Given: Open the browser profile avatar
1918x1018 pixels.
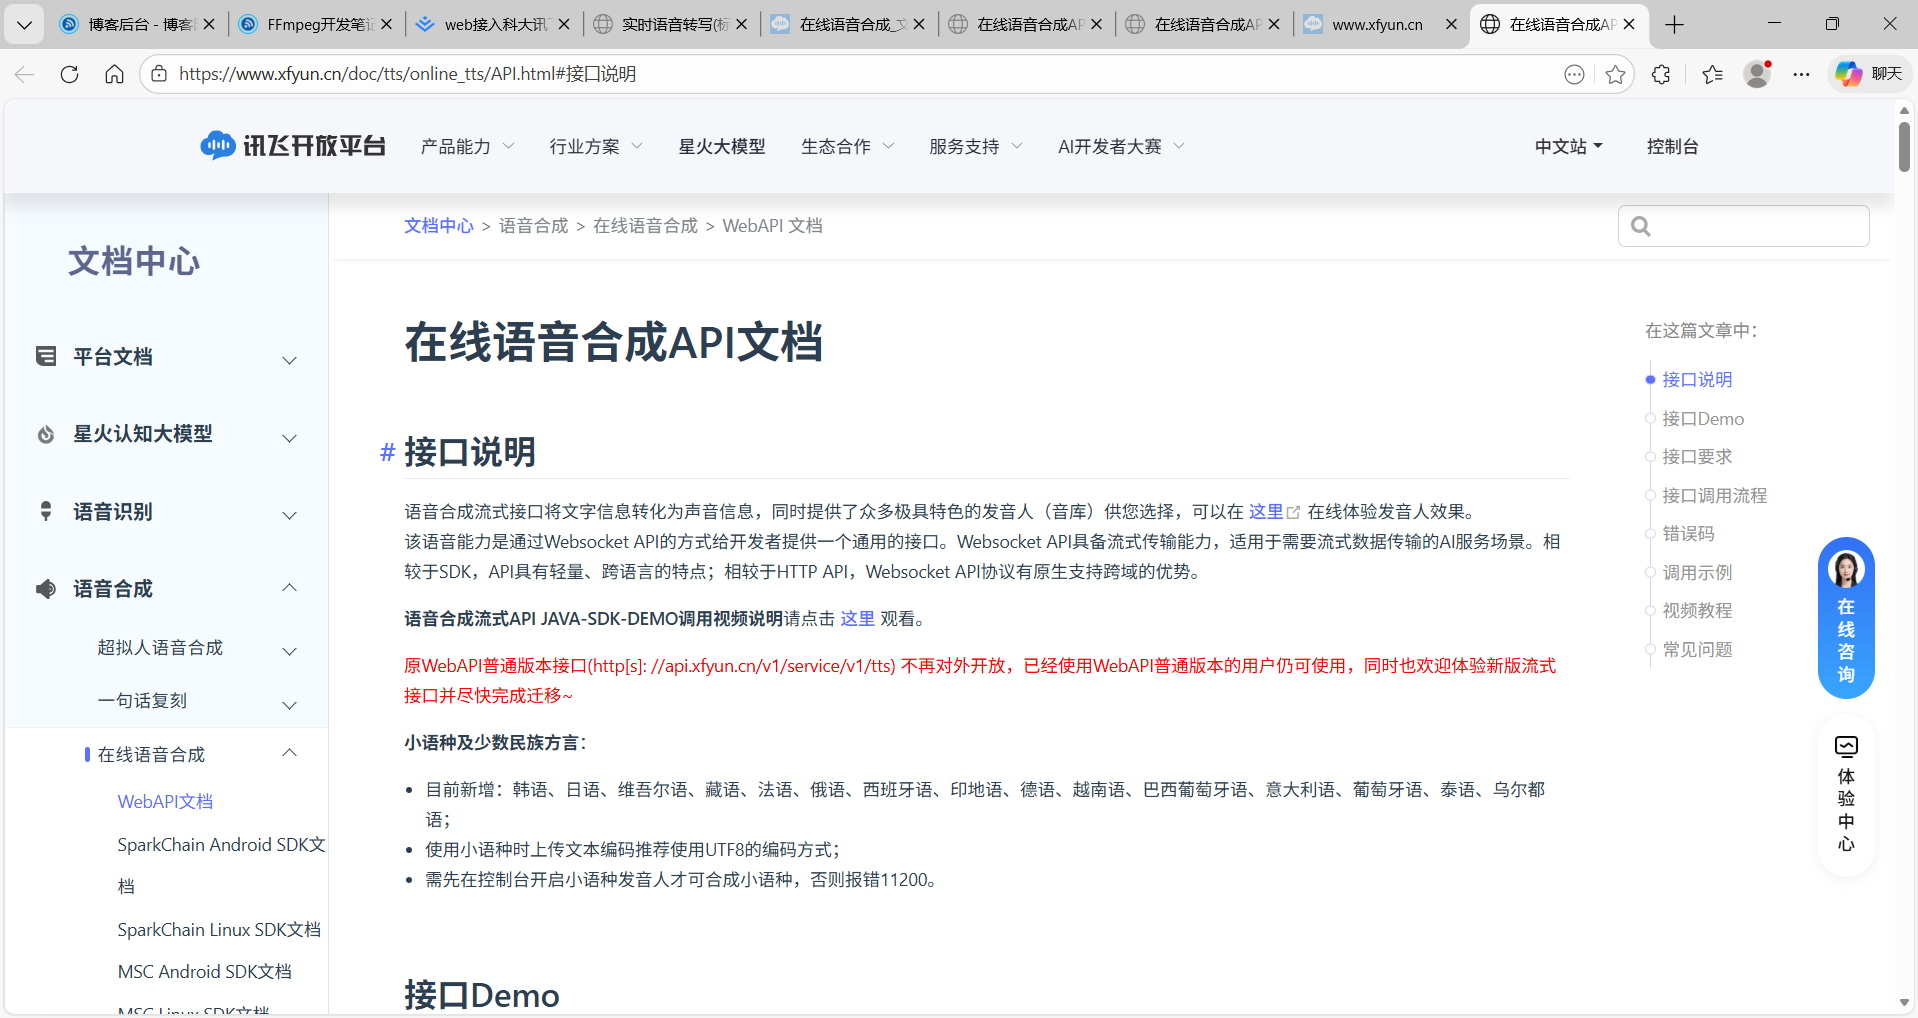Looking at the screenshot, I should [1757, 74].
